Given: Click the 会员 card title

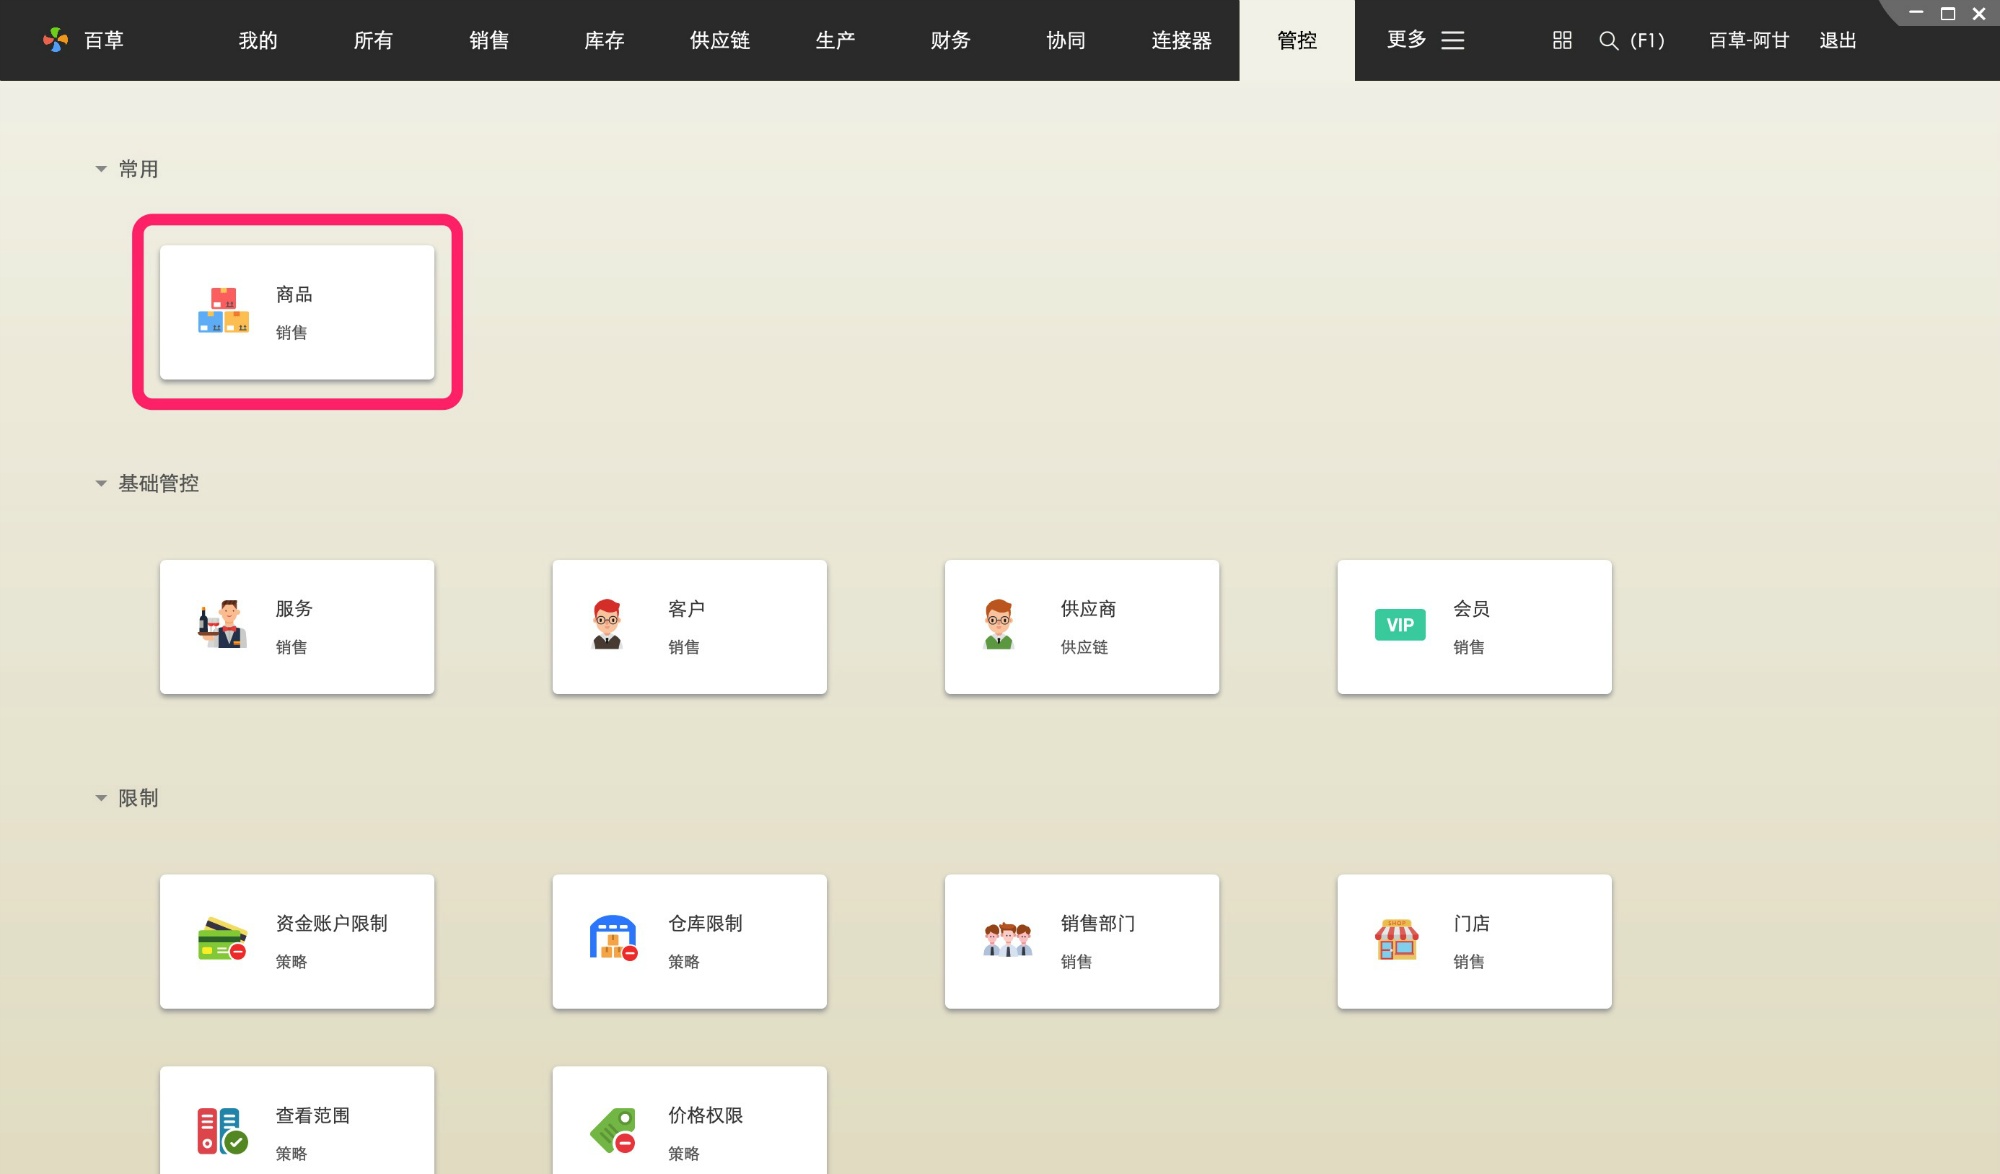Looking at the screenshot, I should (1472, 608).
